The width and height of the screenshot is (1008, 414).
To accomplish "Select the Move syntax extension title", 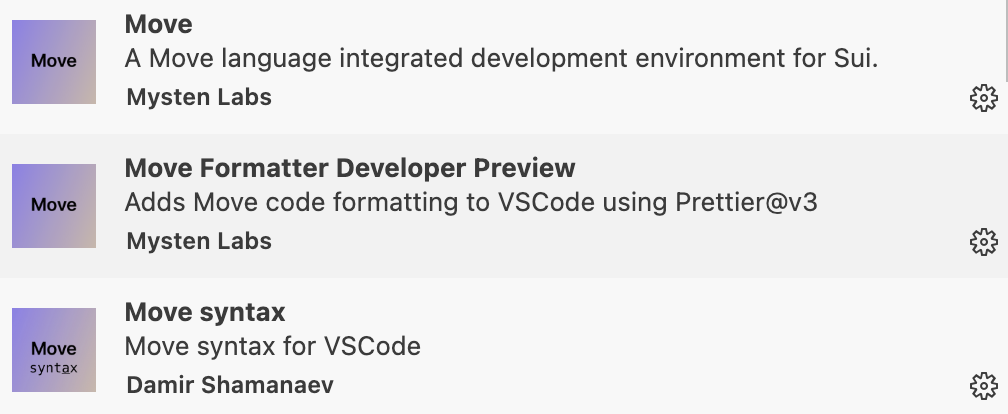I will click(x=205, y=312).
